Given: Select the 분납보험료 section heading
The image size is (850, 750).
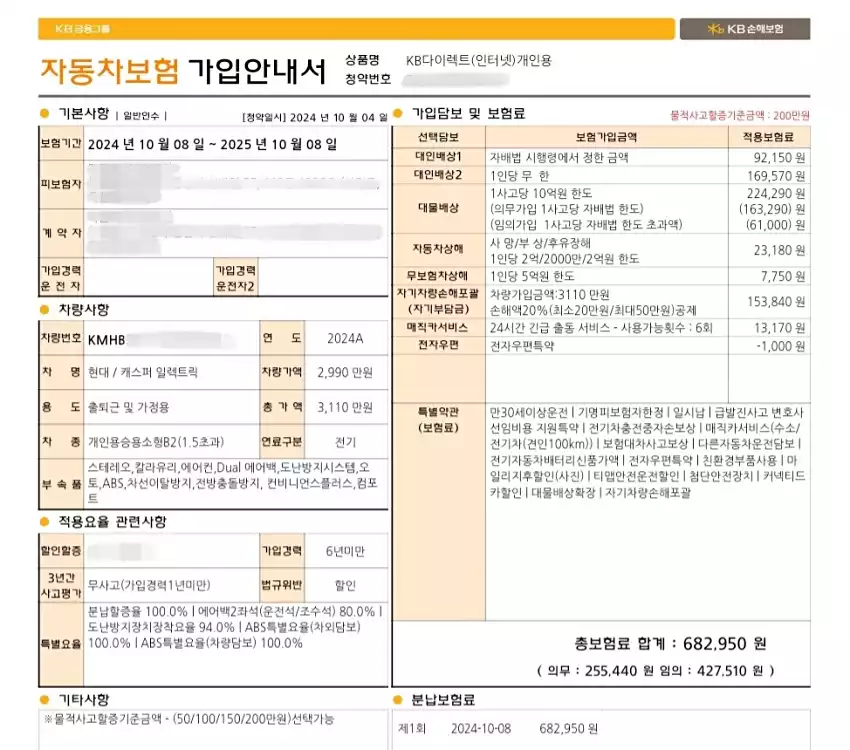Looking at the screenshot, I should click(x=443, y=700).
